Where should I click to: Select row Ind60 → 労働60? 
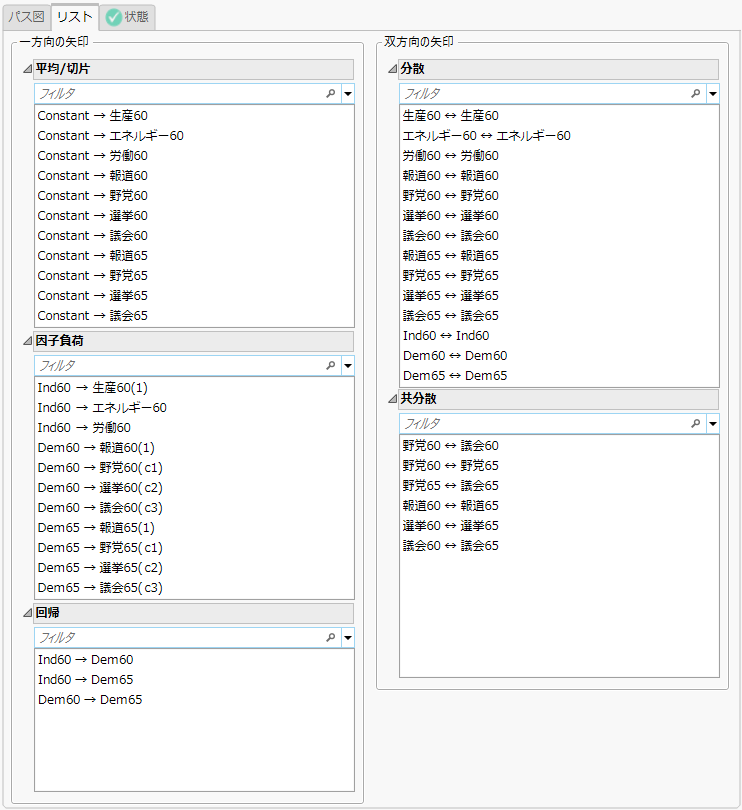click(x=194, y=428)
